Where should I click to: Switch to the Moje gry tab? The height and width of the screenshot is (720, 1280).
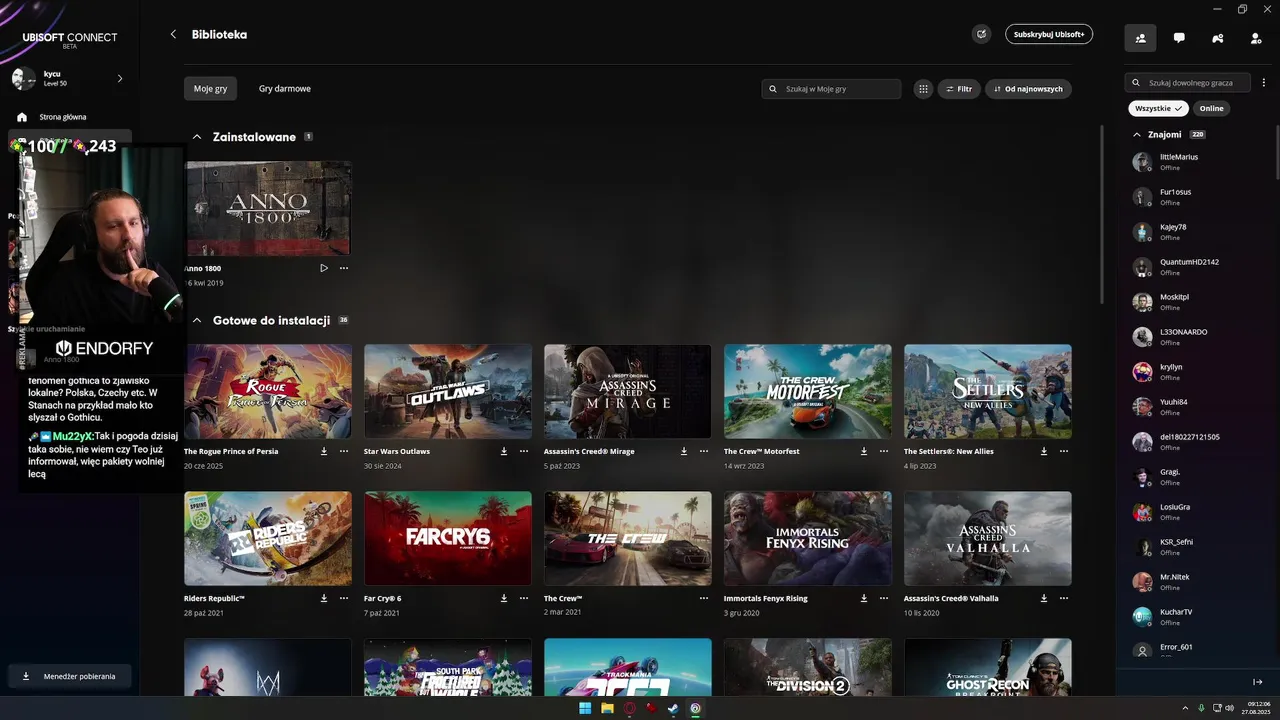click(x=210, y=89)
